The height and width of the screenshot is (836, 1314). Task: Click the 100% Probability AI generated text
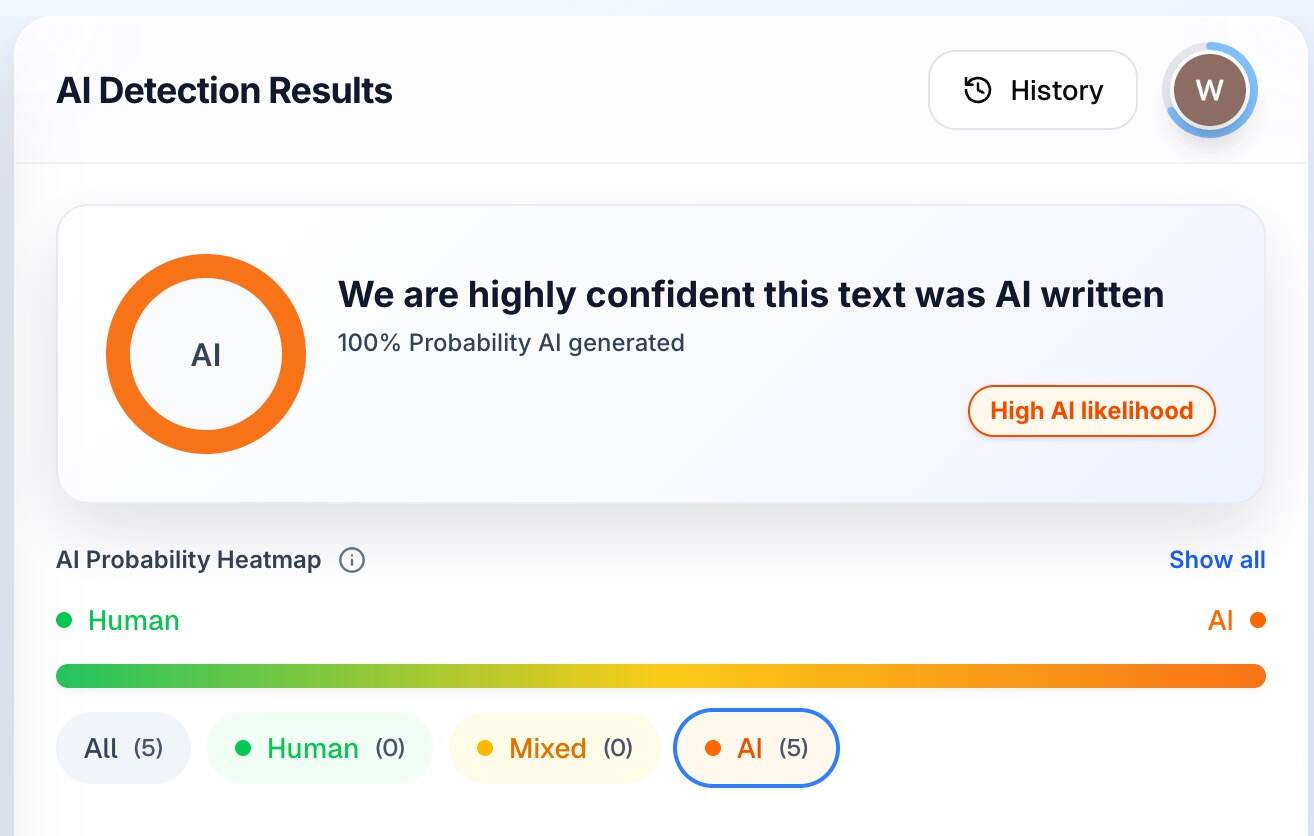[x=510, y=343]
